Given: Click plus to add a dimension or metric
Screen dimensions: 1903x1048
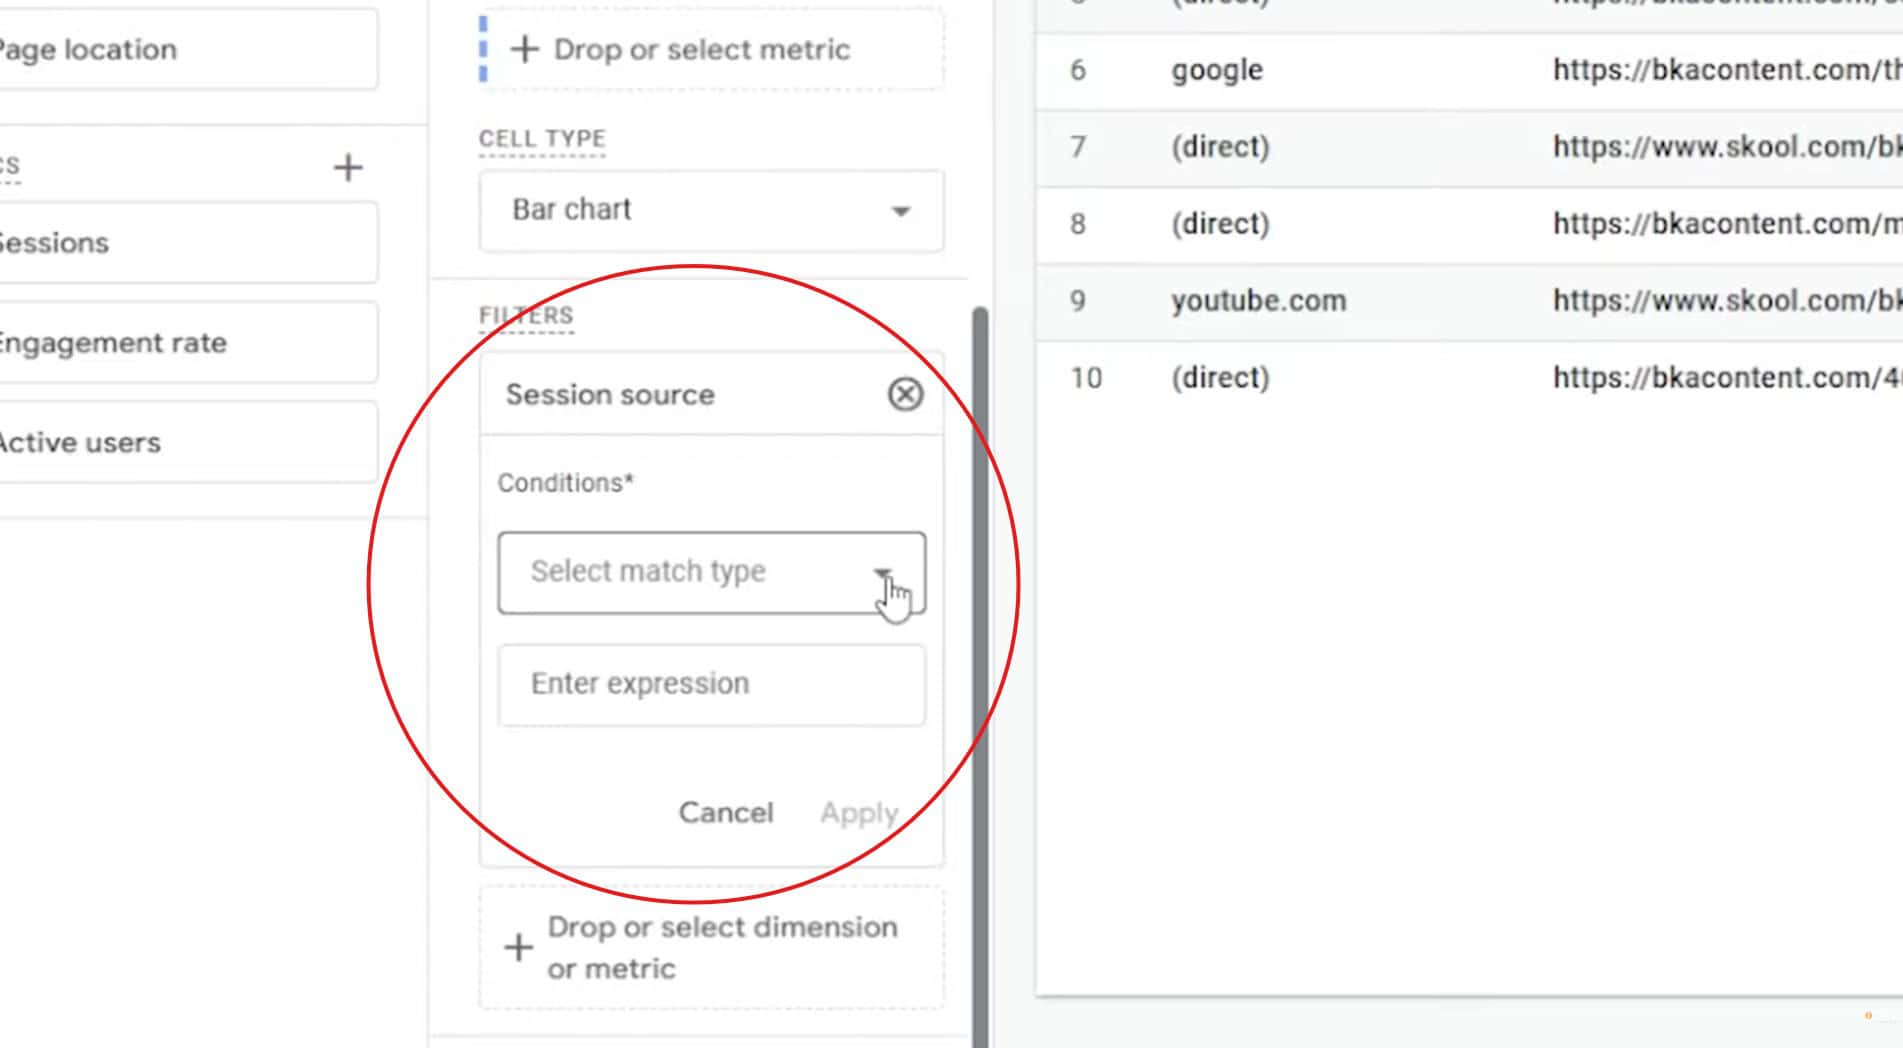Looking at the screenshot, I should pyautogui.click(x=518, y=946).
